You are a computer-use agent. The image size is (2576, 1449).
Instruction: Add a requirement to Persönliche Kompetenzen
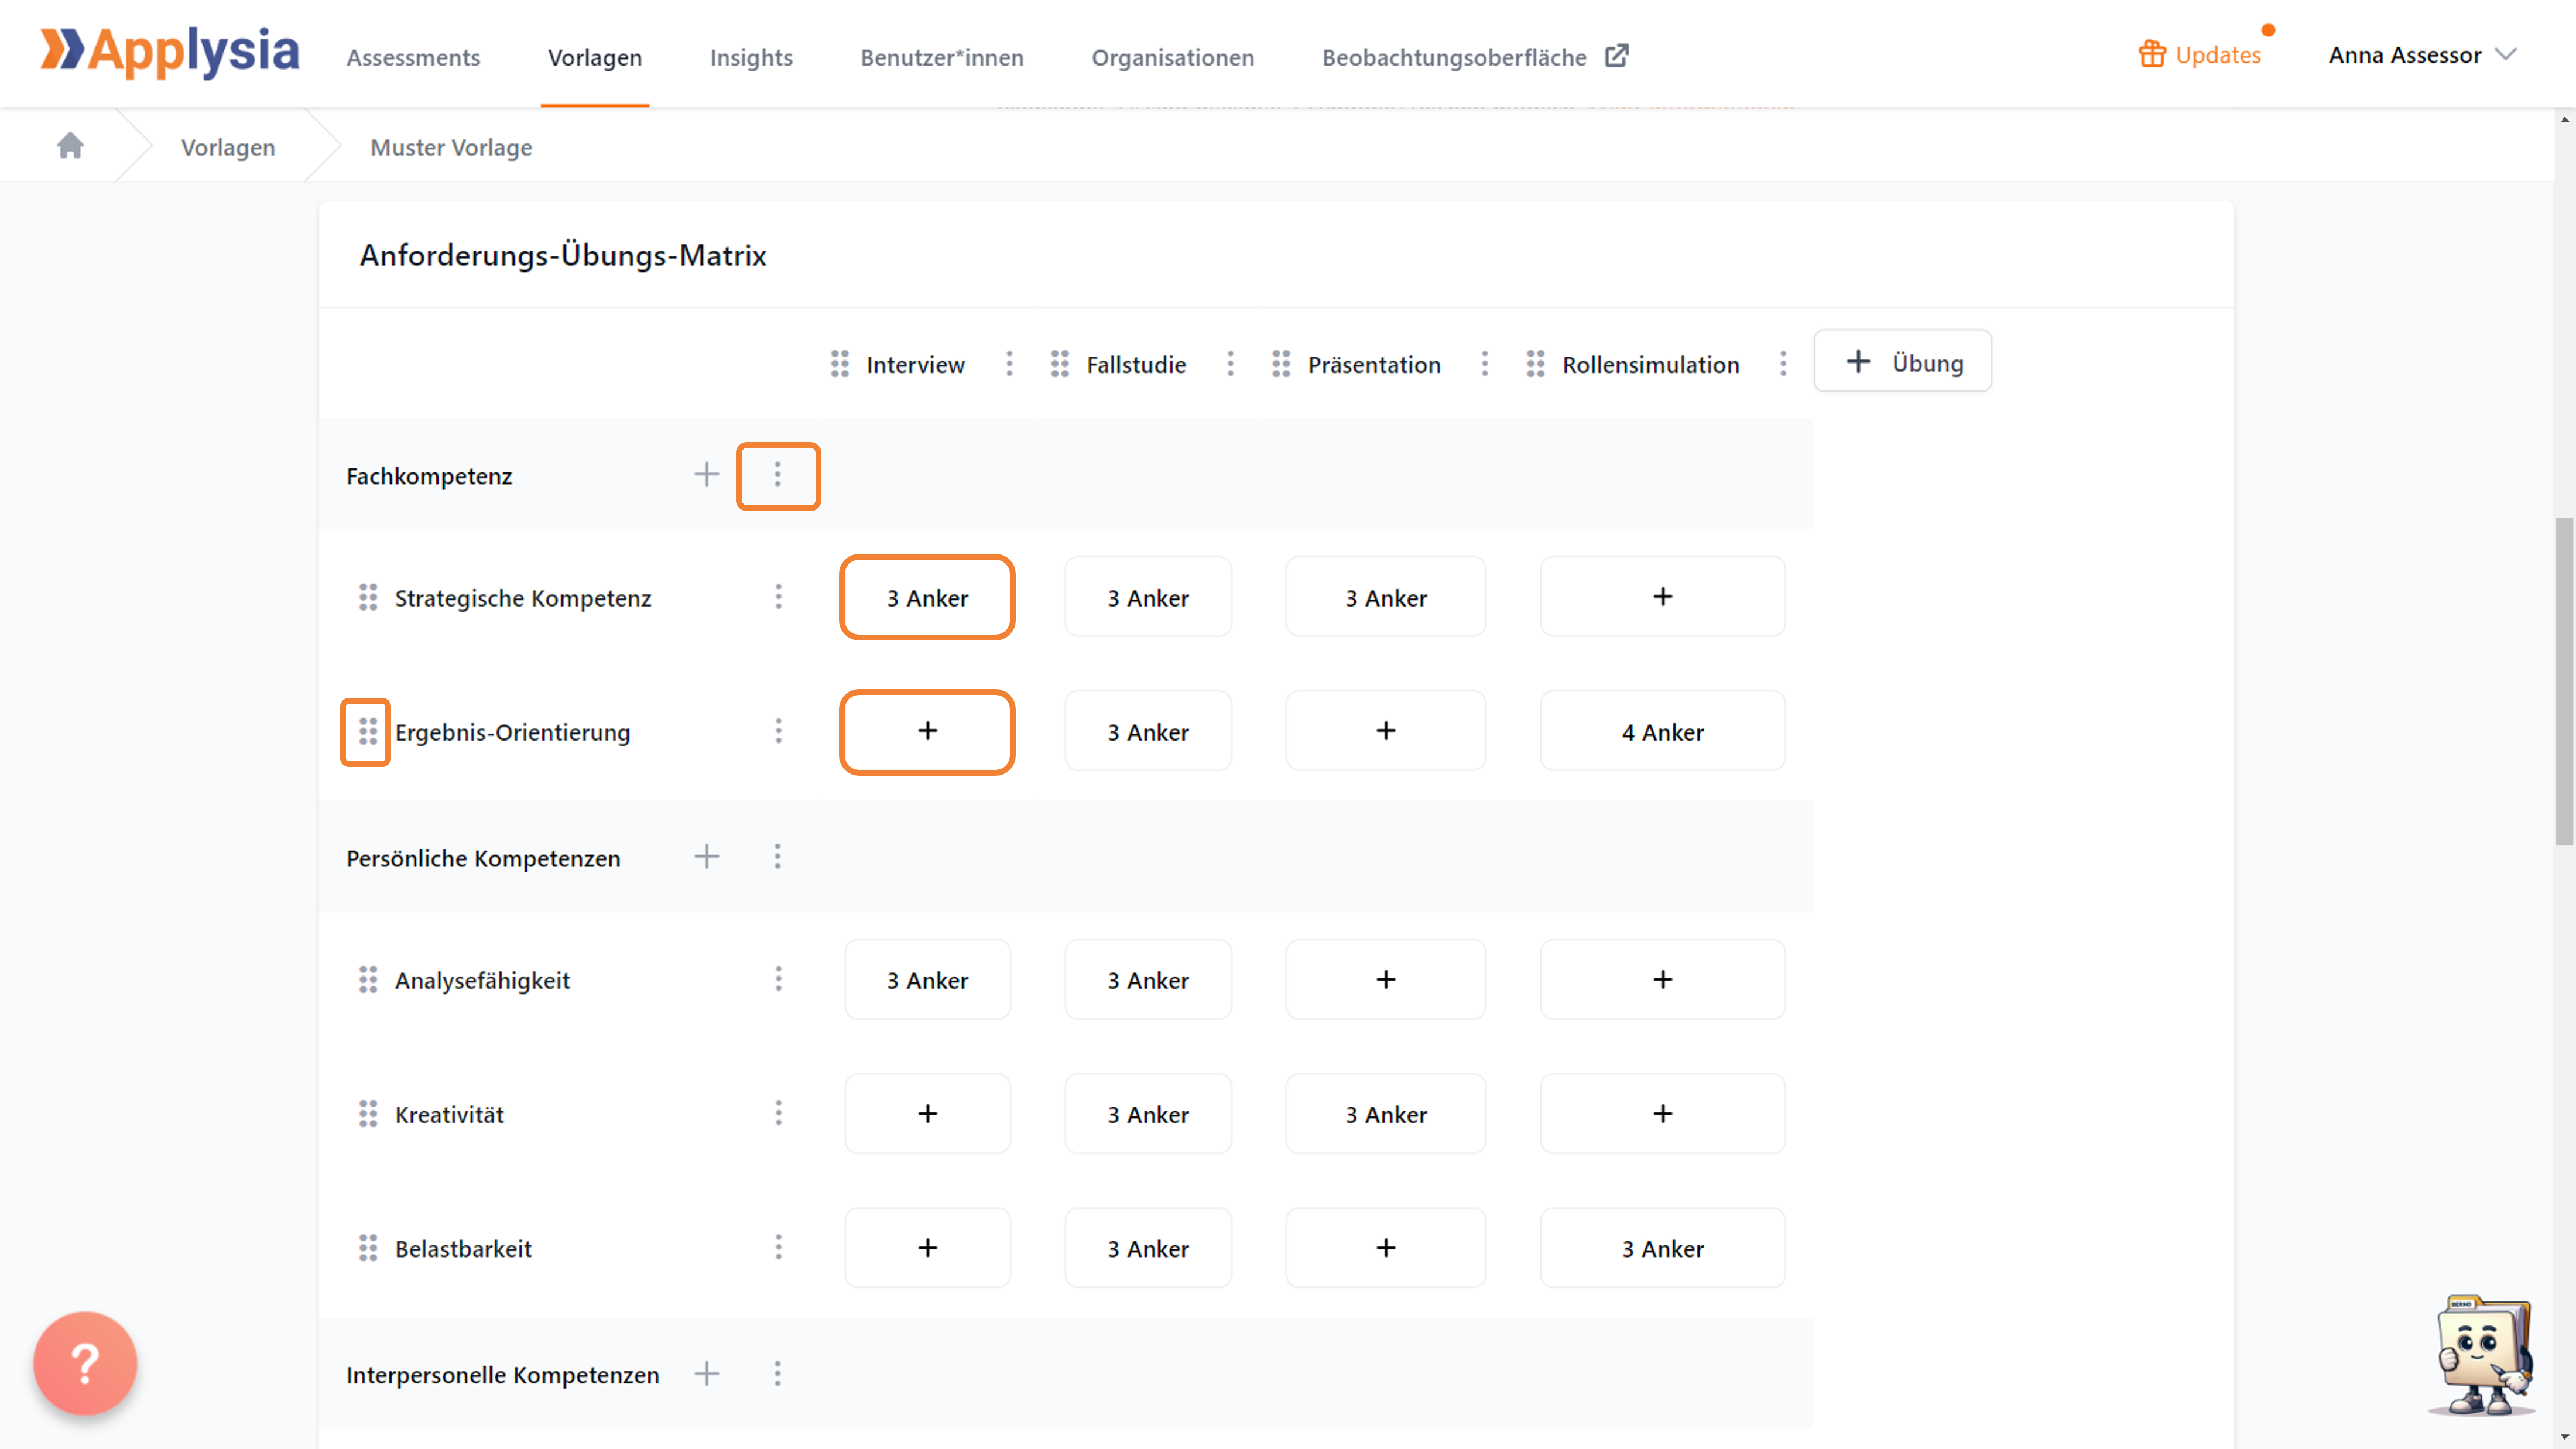[707, 856]
